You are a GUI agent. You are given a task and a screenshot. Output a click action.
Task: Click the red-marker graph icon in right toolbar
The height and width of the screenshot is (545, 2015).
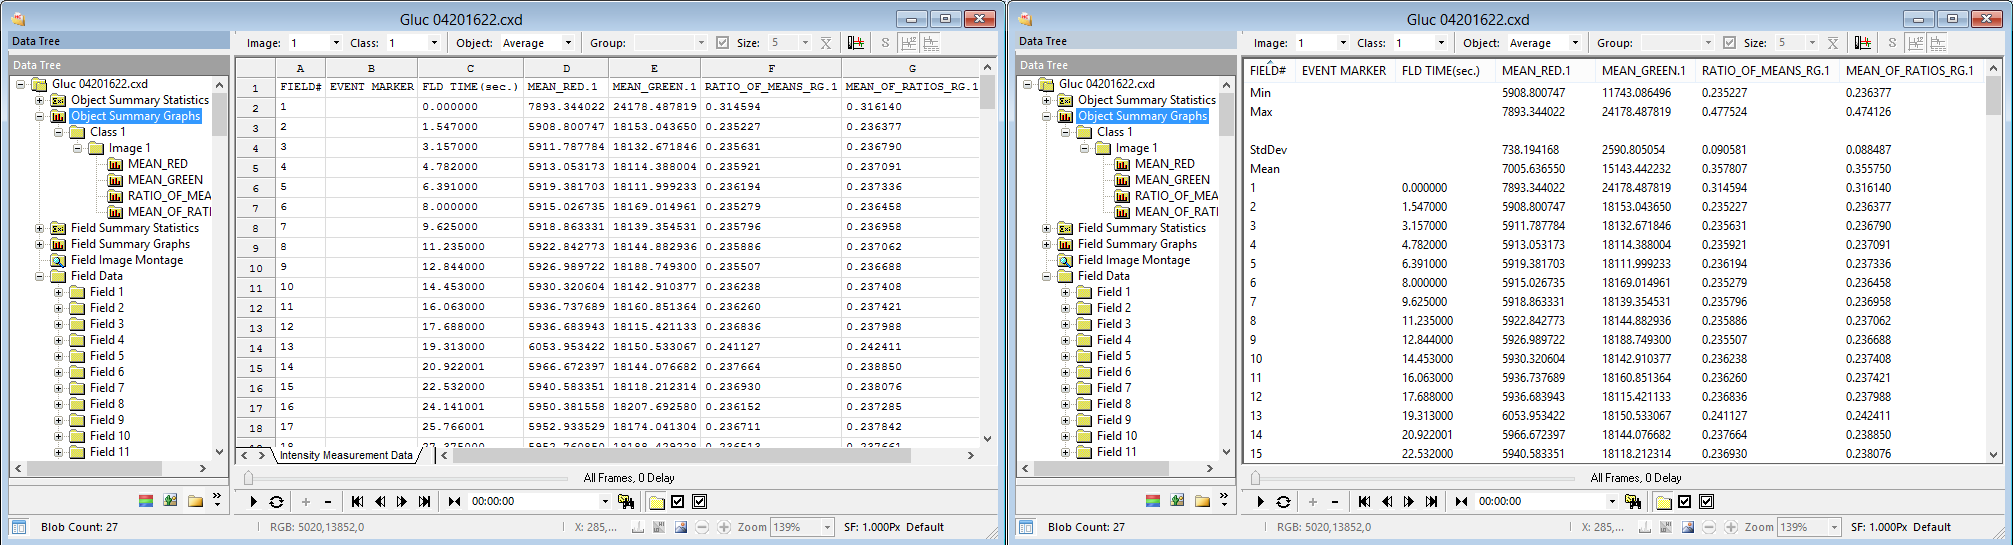(1862, 43)
